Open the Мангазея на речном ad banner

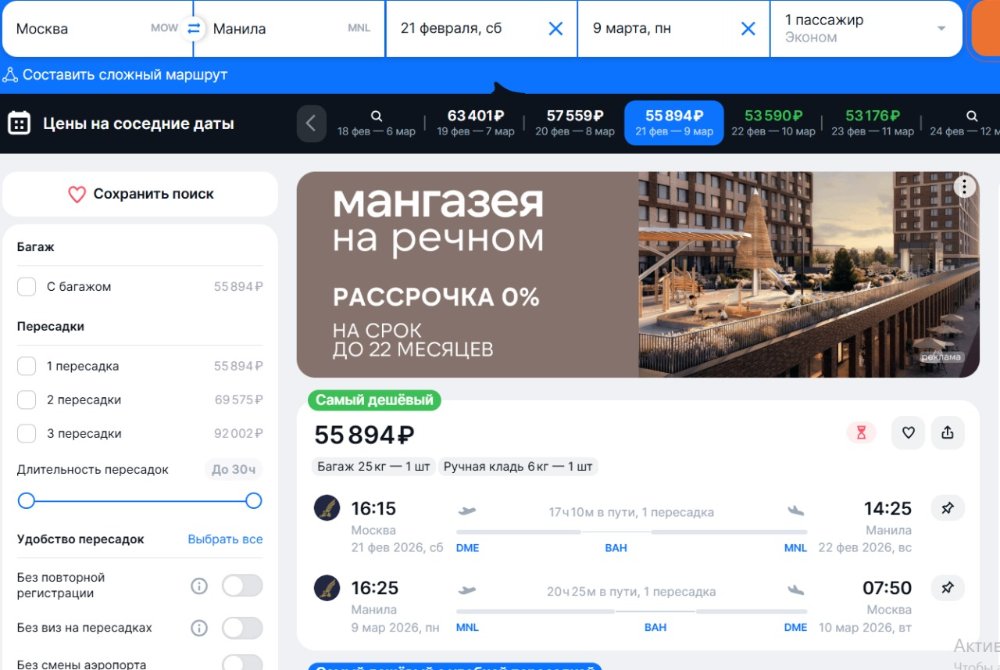pyautogui.click(x=638, y=275)
